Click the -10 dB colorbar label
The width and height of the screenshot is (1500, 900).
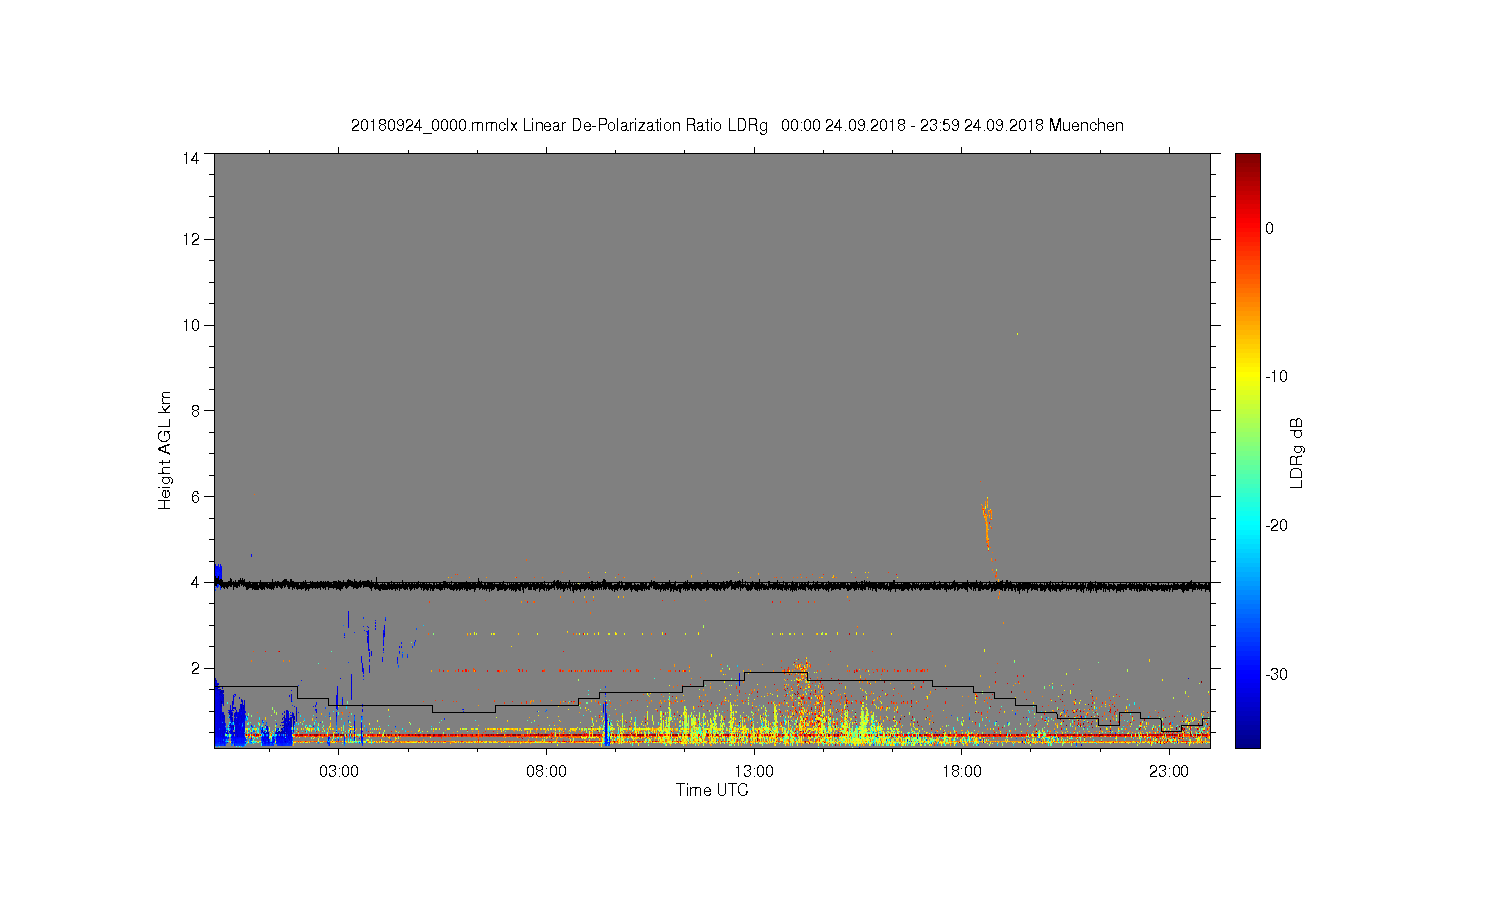coord(1276,377)
